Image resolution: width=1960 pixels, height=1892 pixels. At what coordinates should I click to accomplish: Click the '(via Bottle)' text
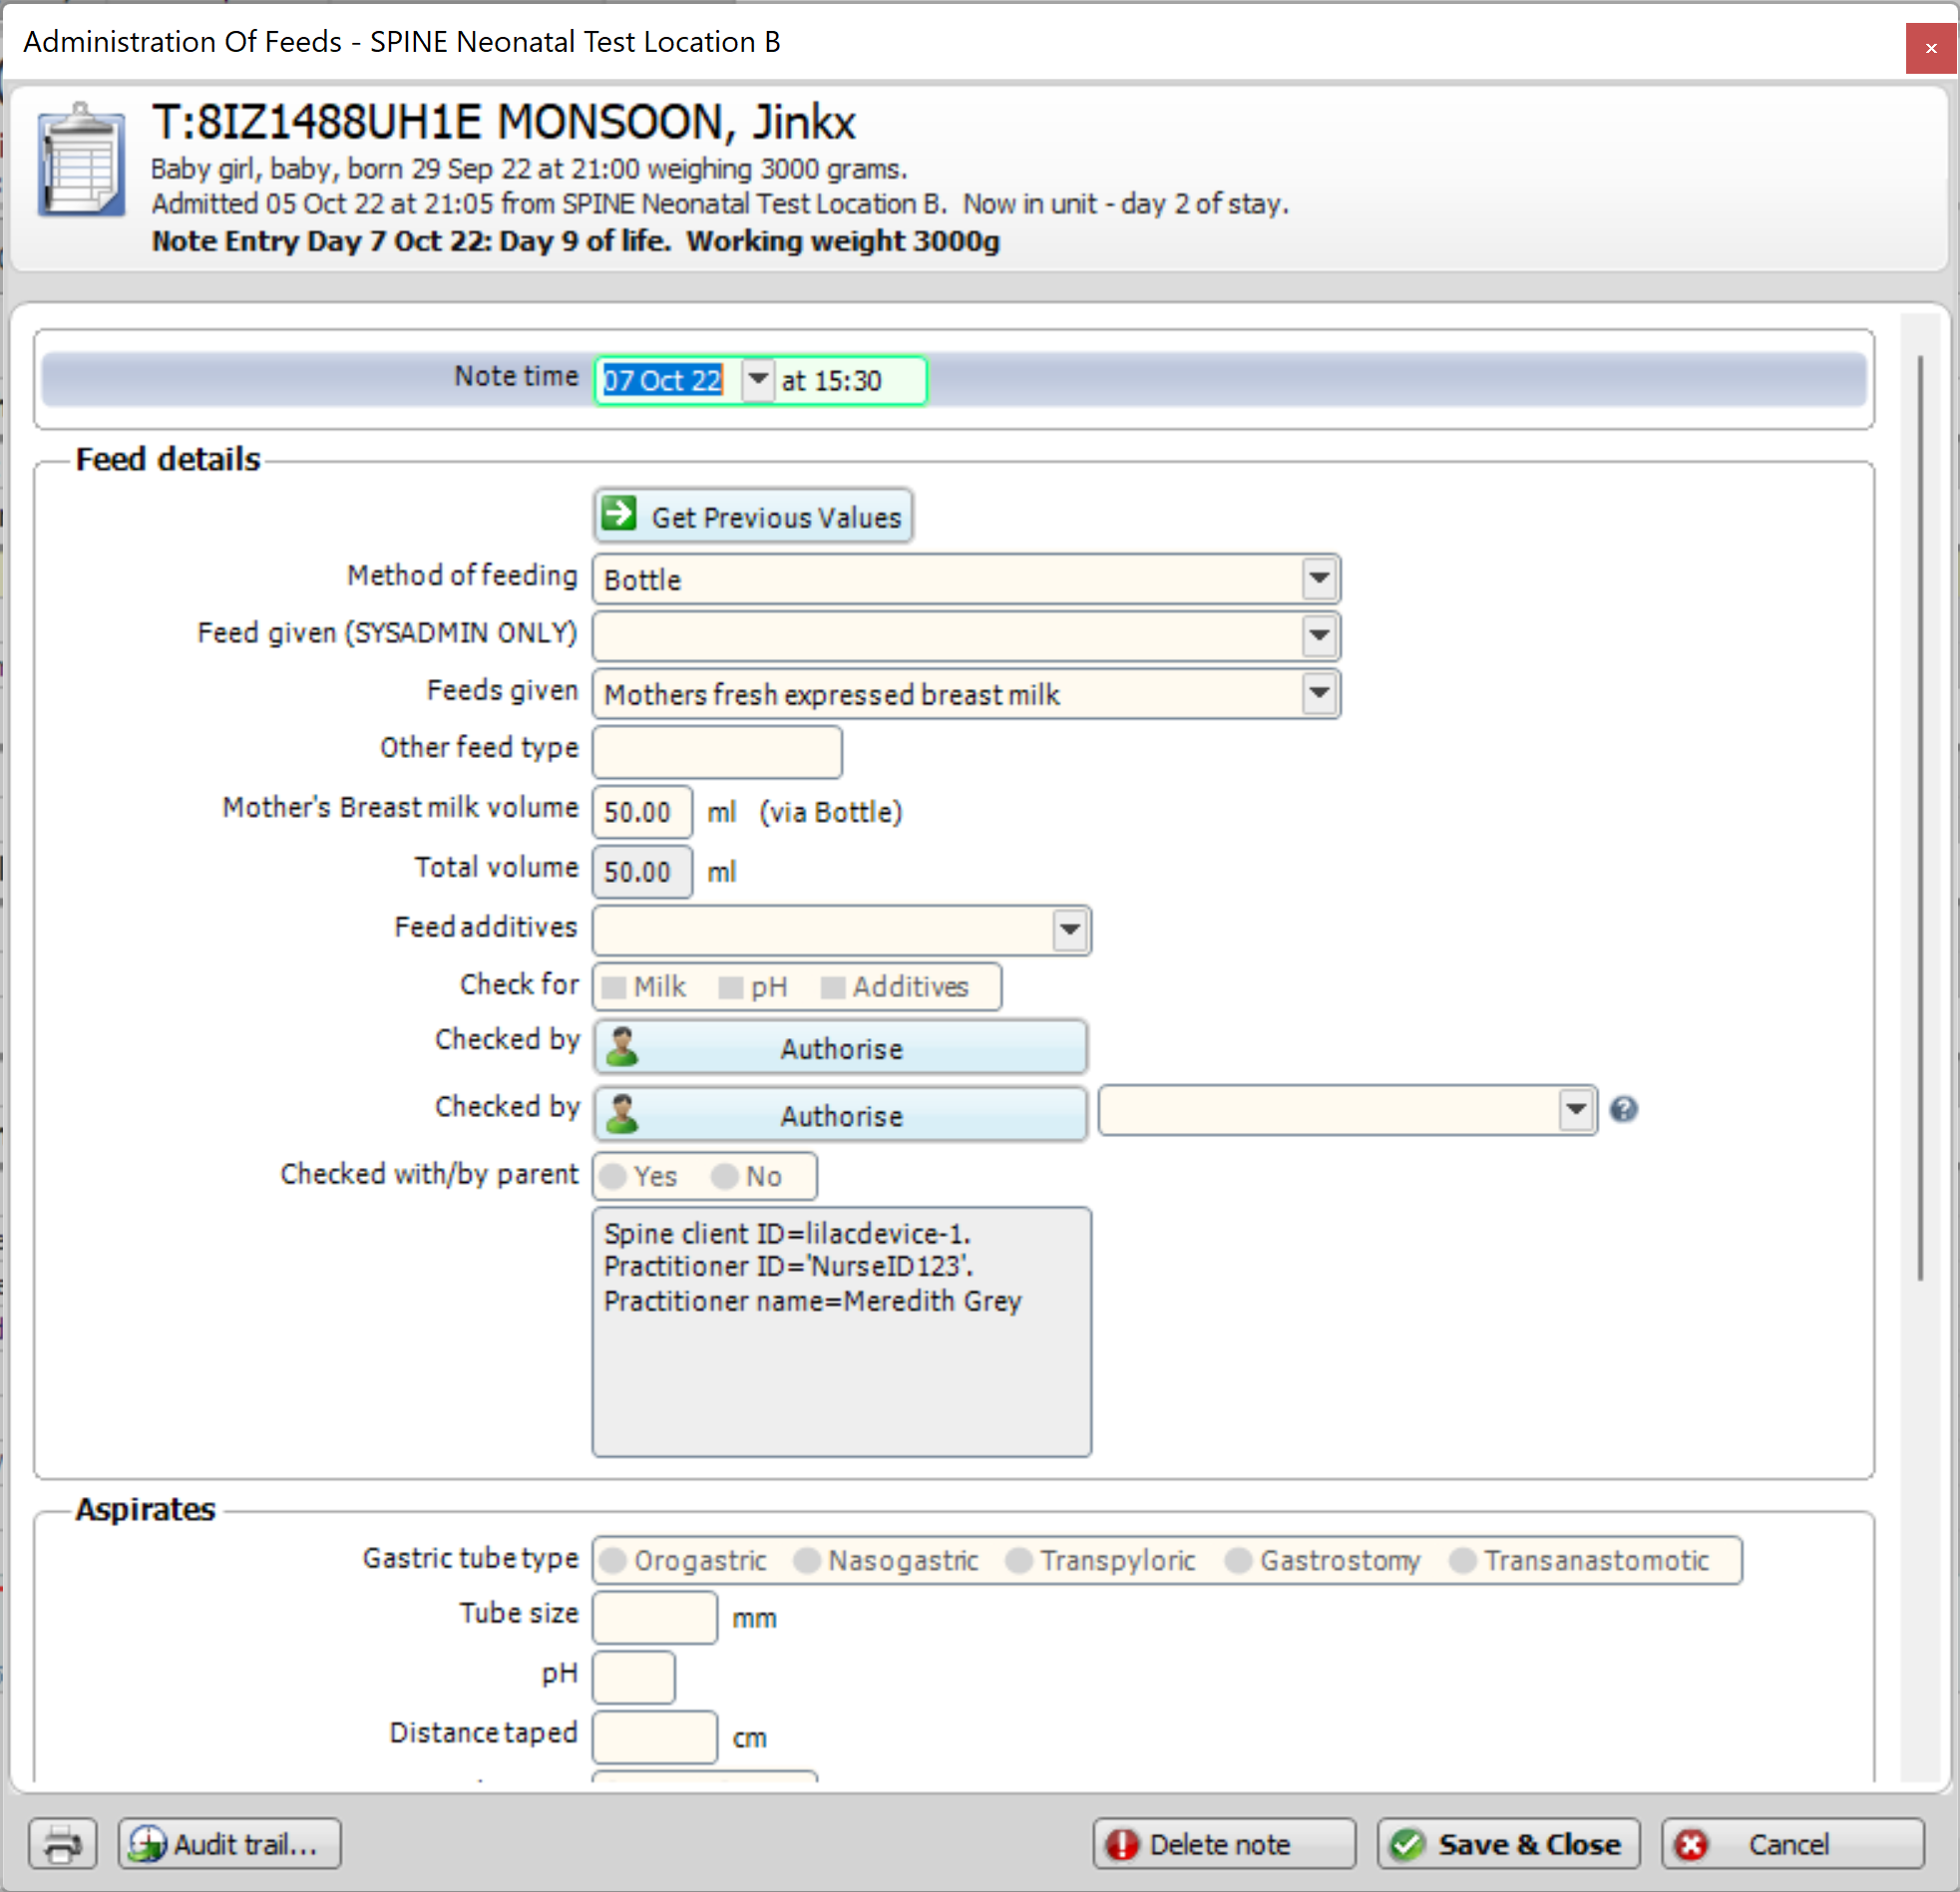(830, 812)
